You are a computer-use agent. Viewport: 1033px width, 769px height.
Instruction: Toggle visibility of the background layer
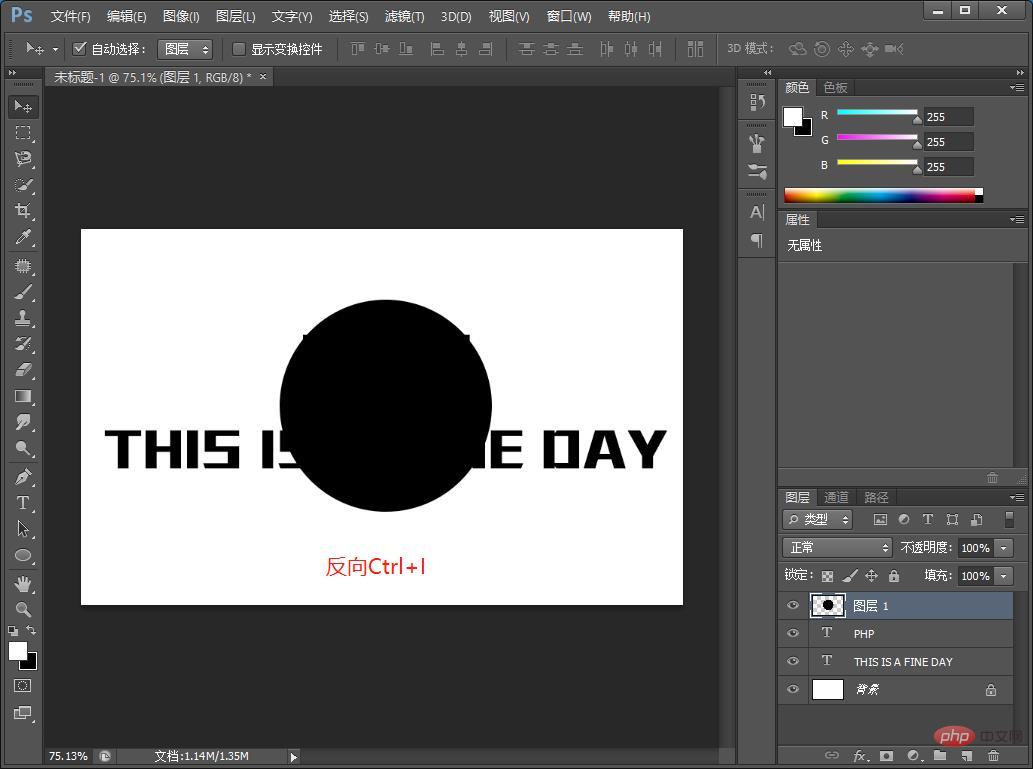pyautogui.click(x=793, y=689)
